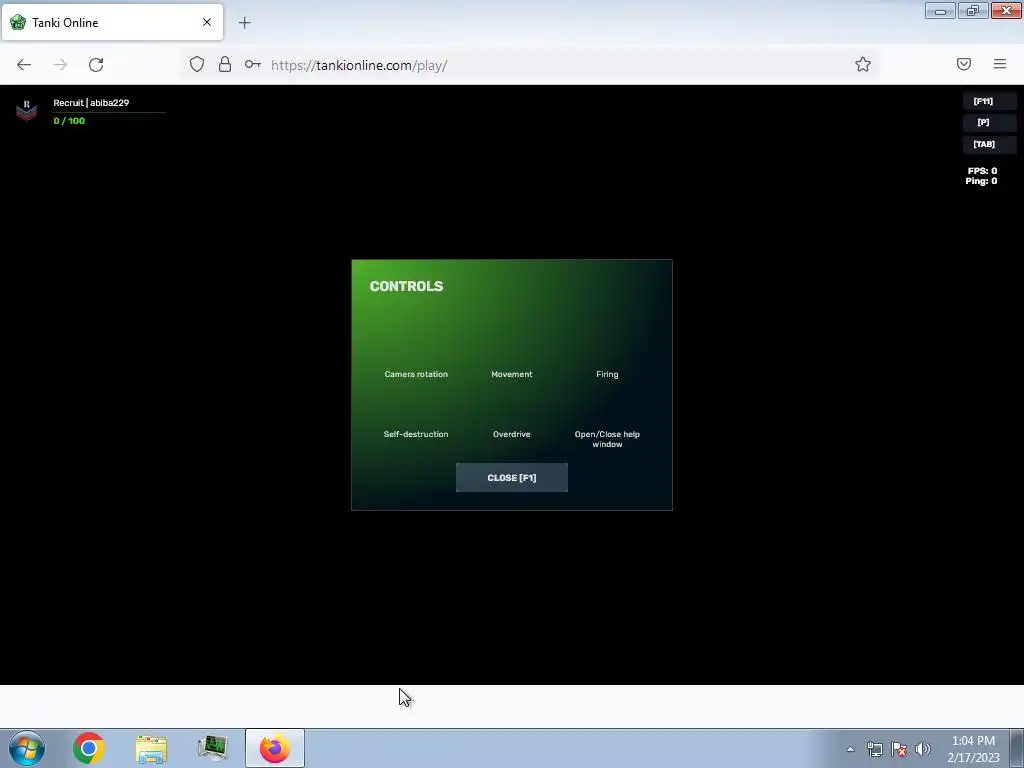Click the Firing label
The width and height of the screenshot is (1024, 768).
607,374
